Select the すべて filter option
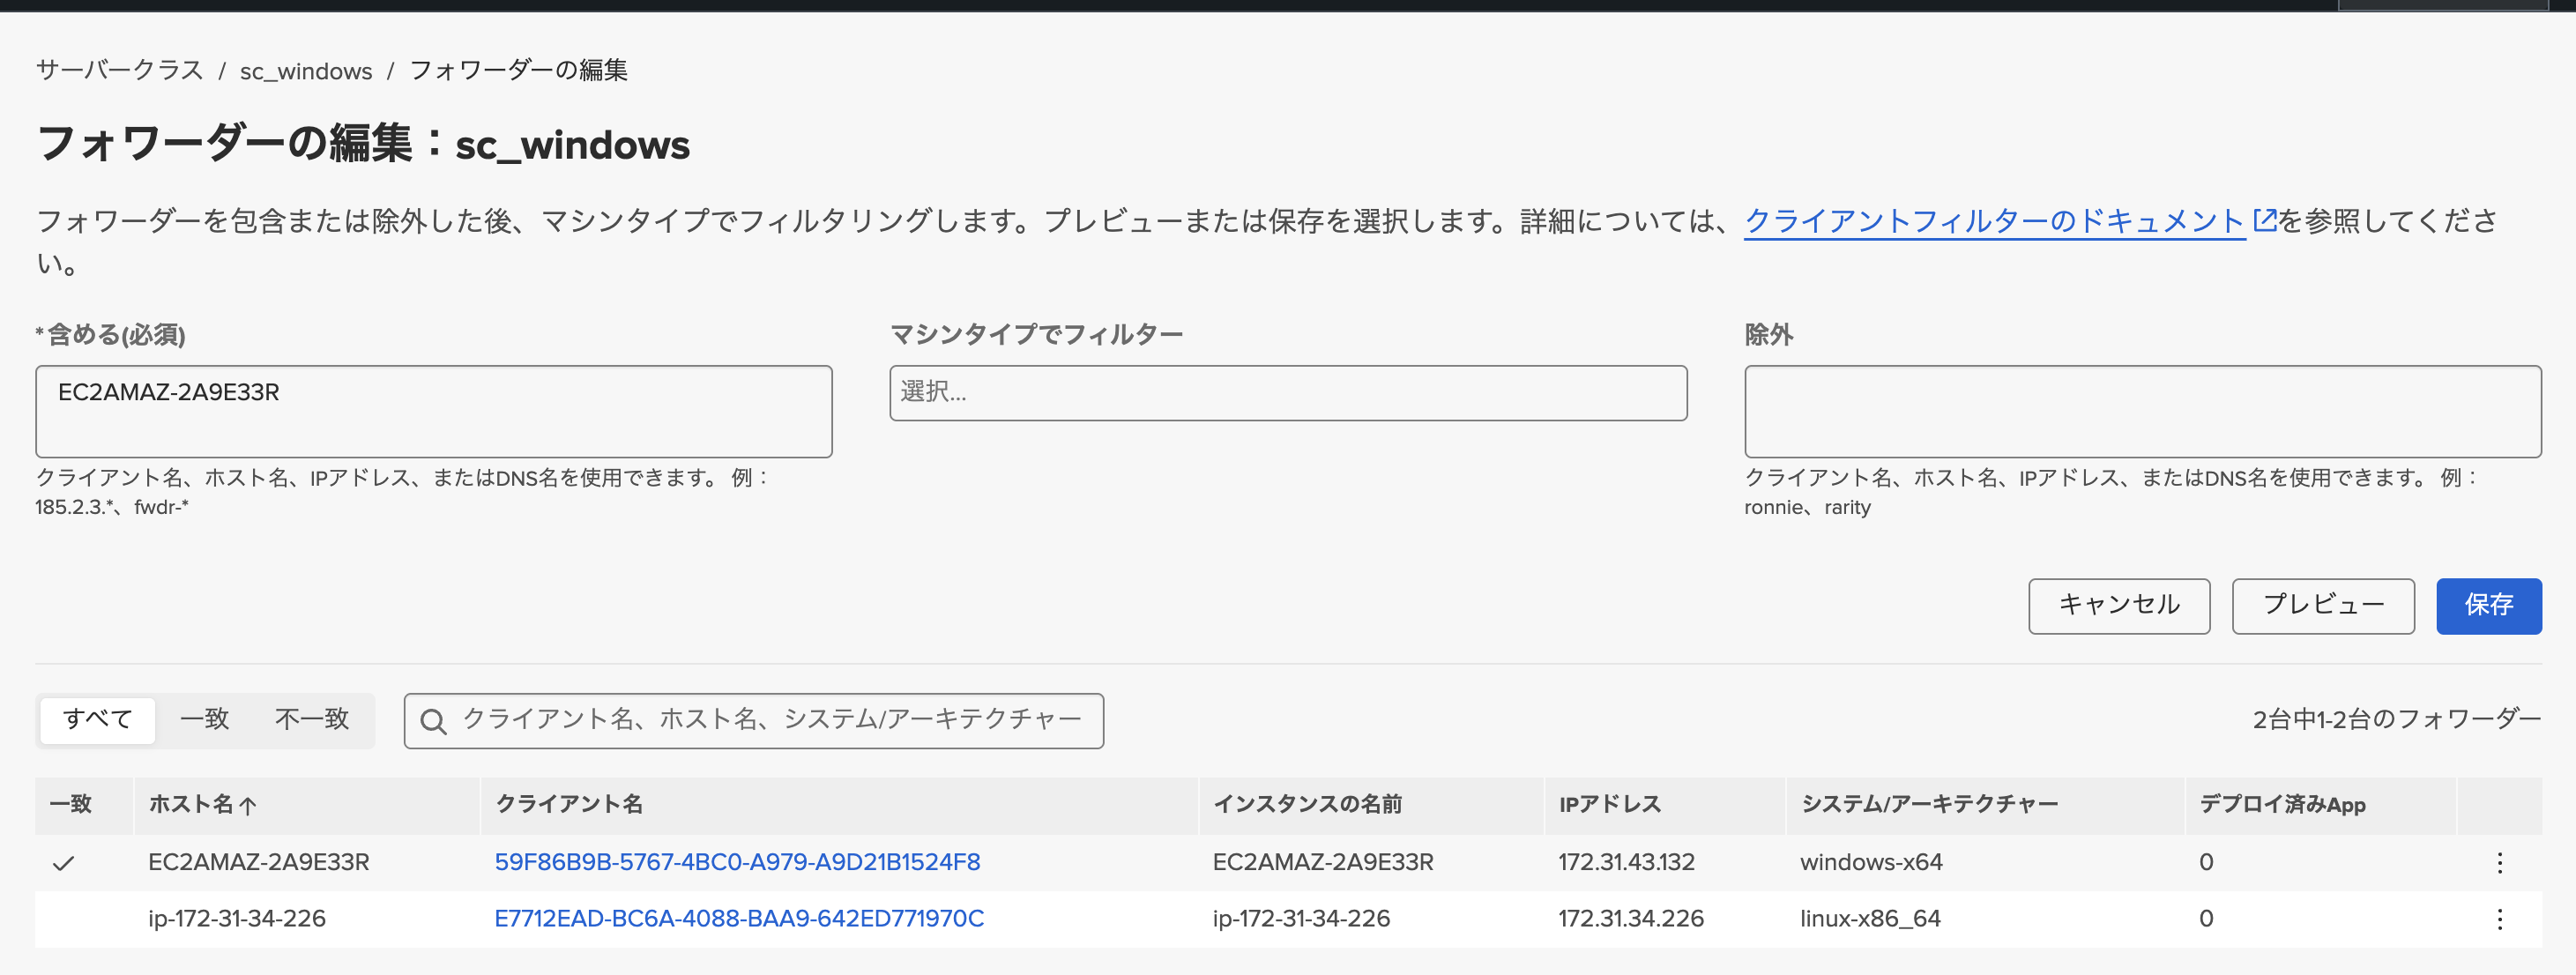The height and width of the screenshot is (975, 2576). point(97,719)
